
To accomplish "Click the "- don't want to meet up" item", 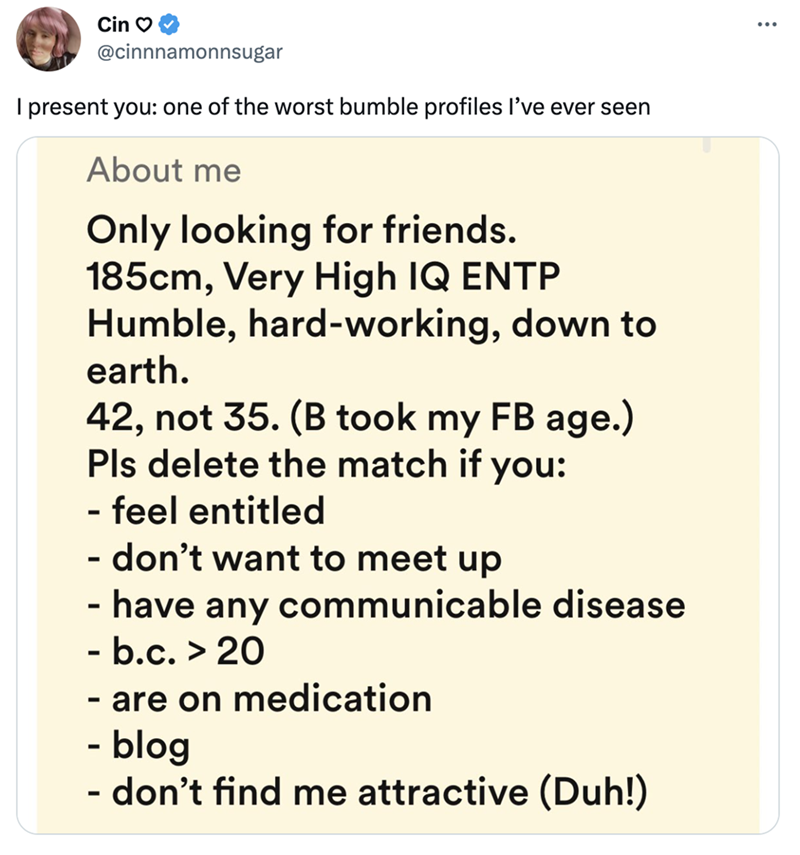I will coord(294,558).
